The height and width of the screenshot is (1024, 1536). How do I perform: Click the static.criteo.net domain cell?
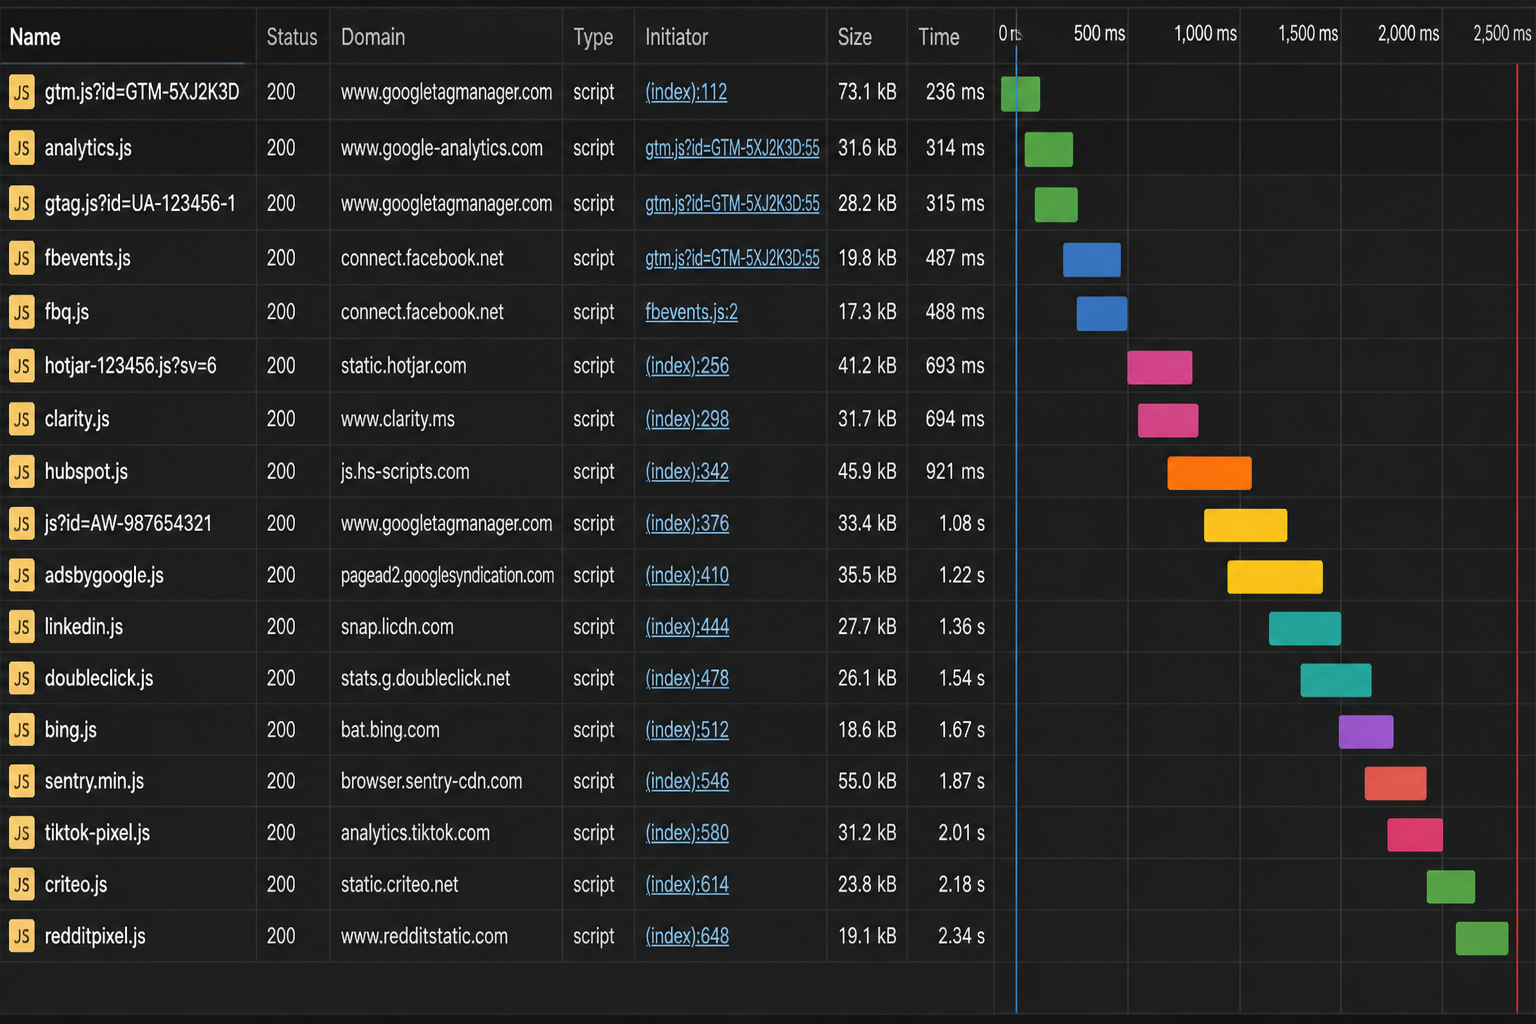tap(399, 885)
